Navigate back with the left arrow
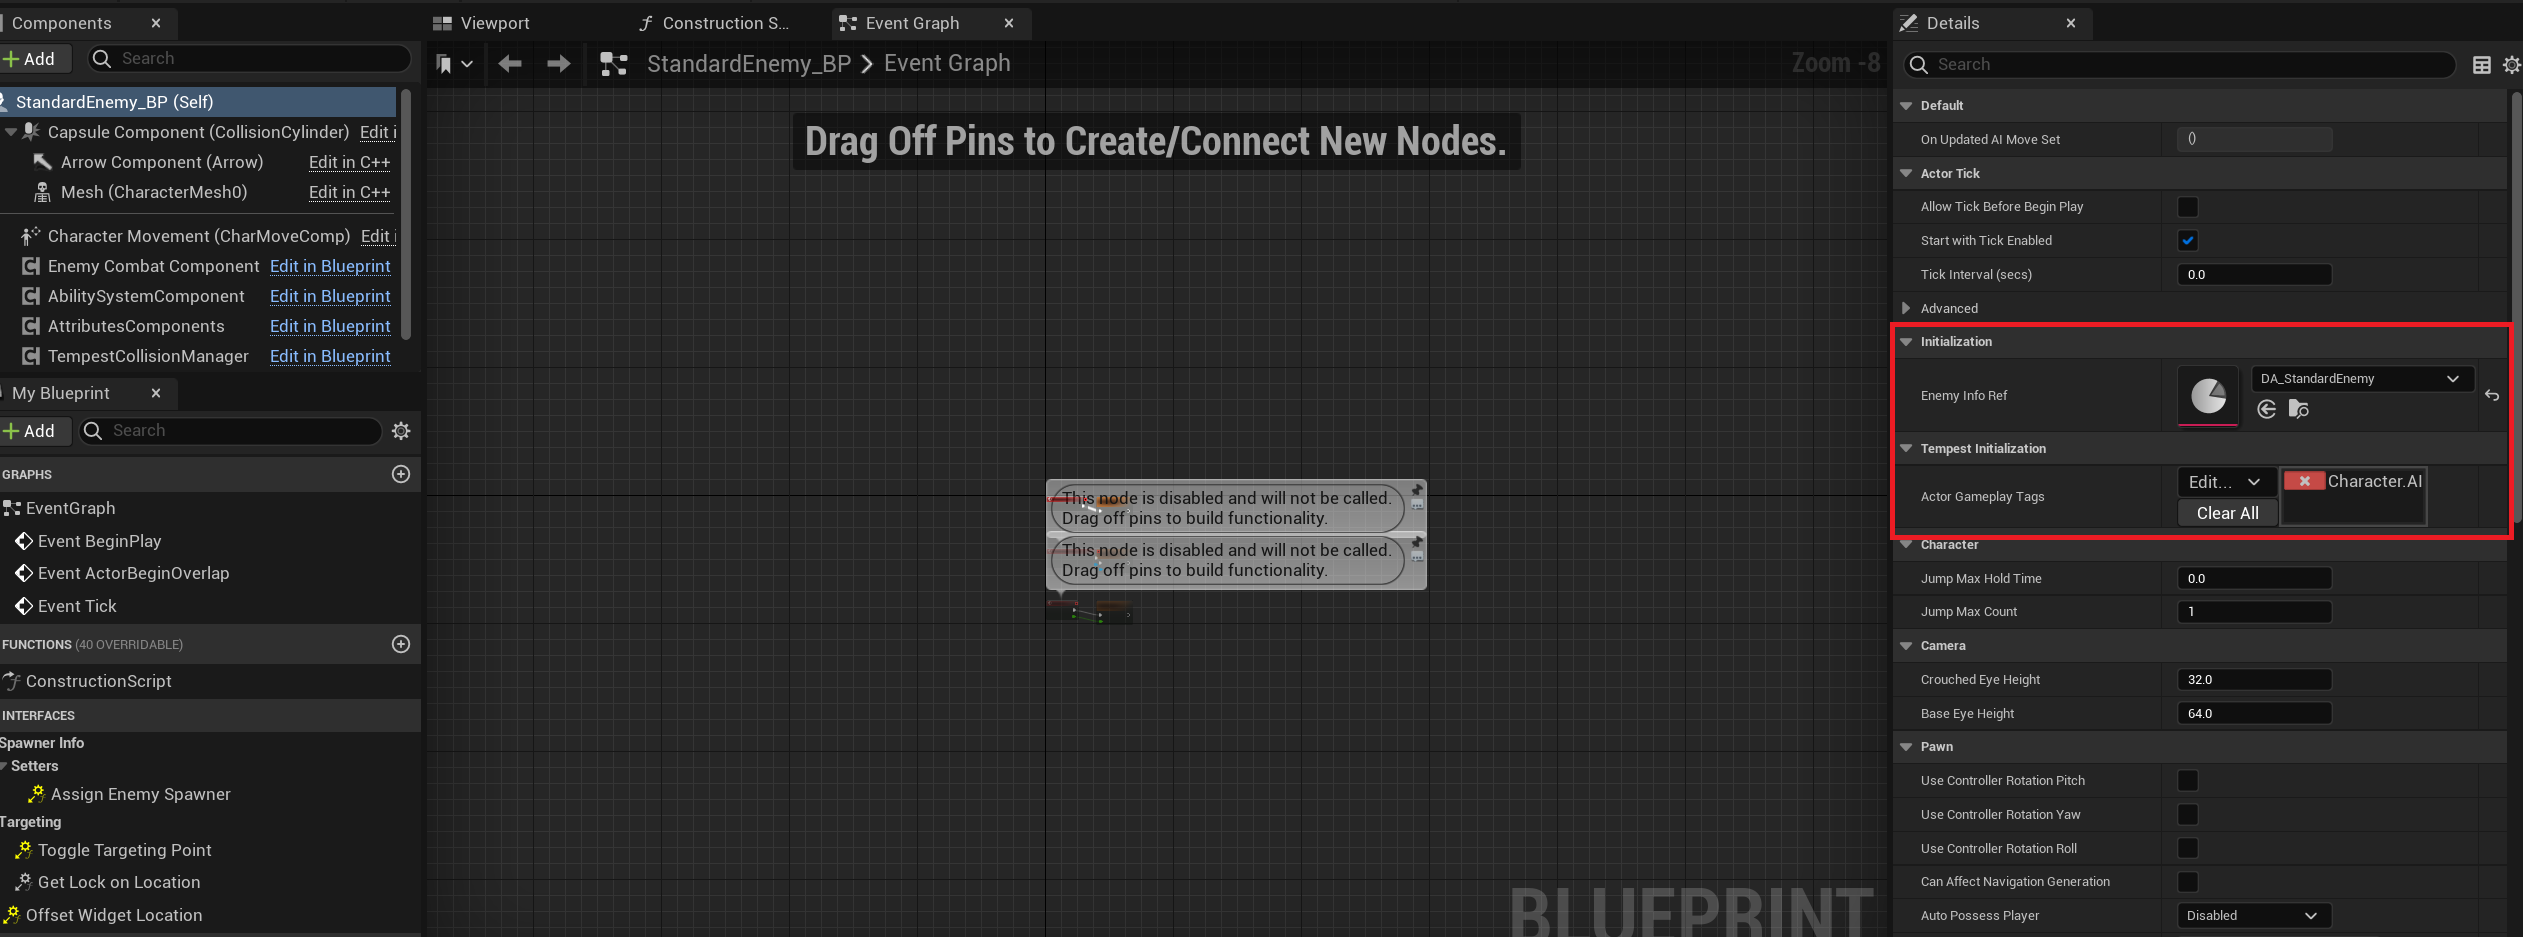The height and width of the screenshot is (937, 2523). click(510, 64)
